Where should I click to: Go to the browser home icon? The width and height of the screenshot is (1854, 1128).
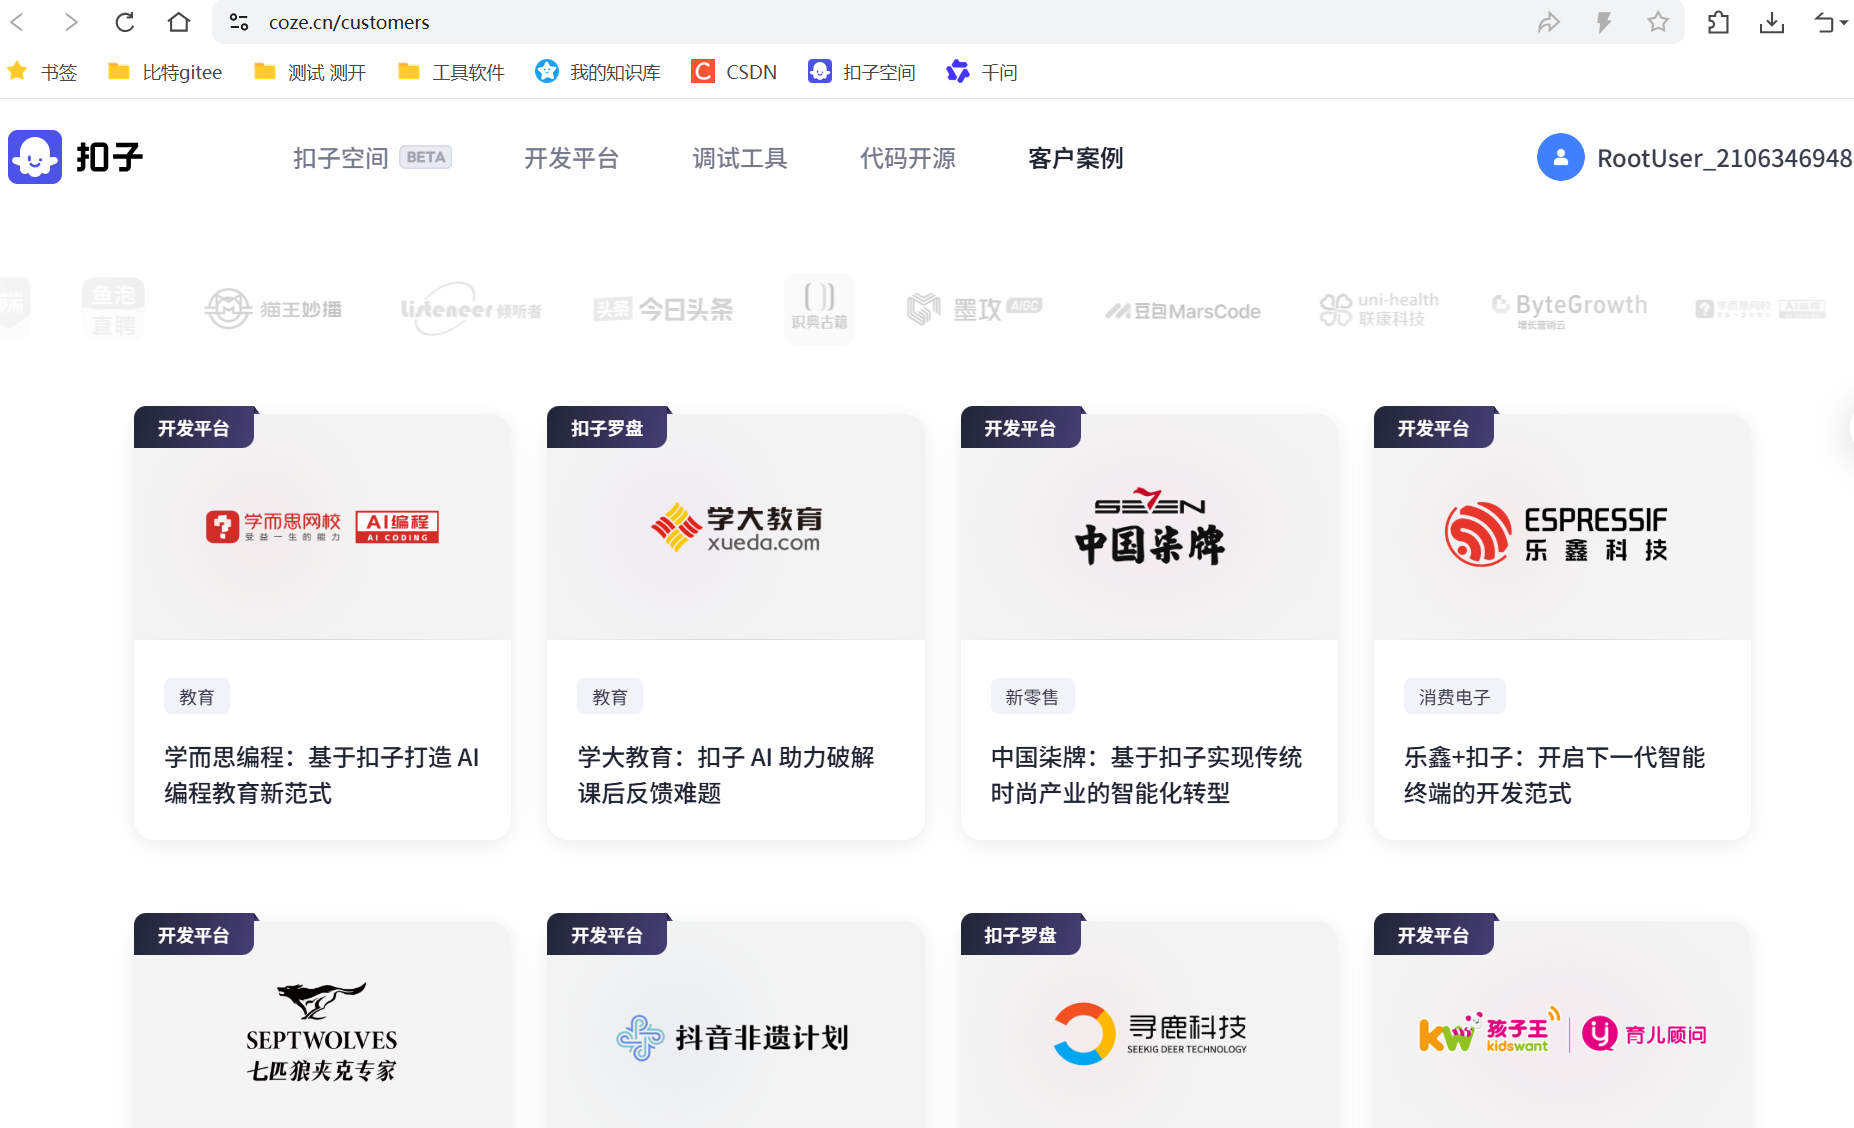click(x=179, y=22)
